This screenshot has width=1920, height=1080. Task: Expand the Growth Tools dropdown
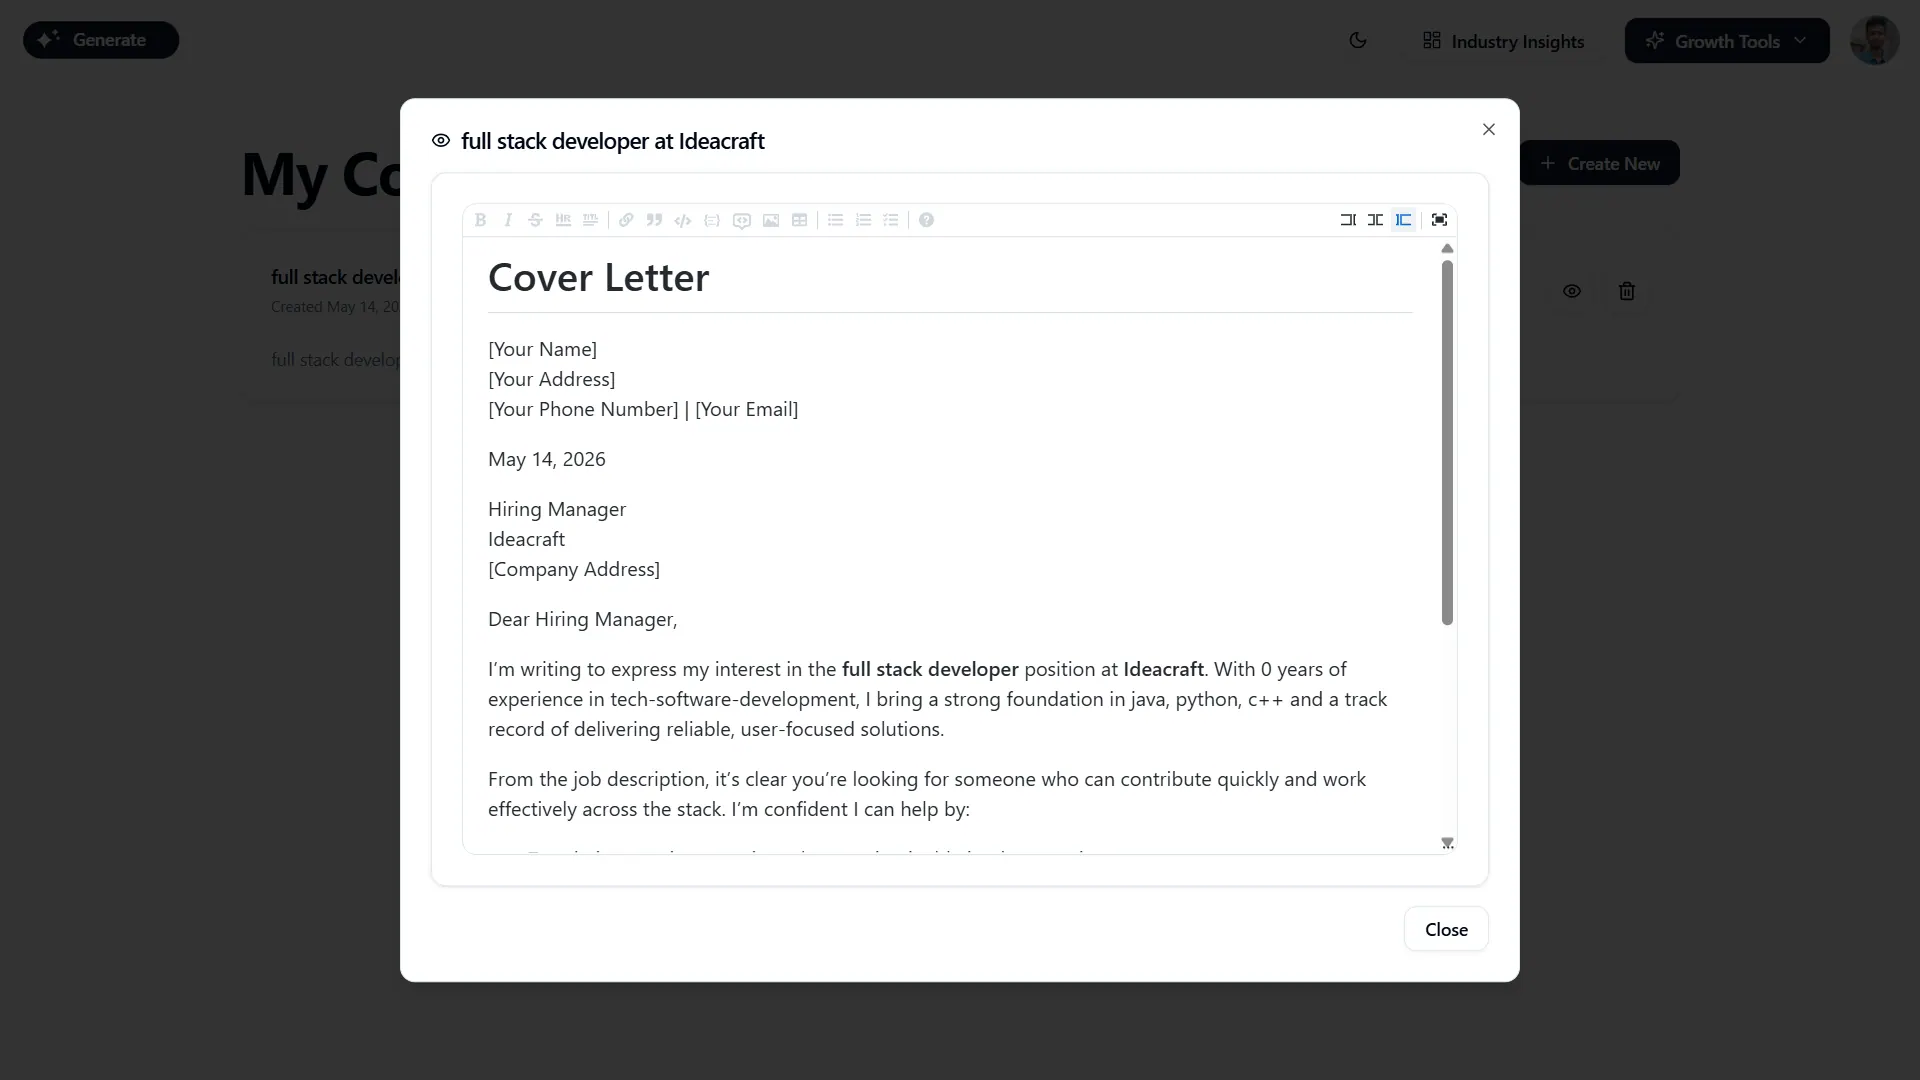click(1727, 41)
